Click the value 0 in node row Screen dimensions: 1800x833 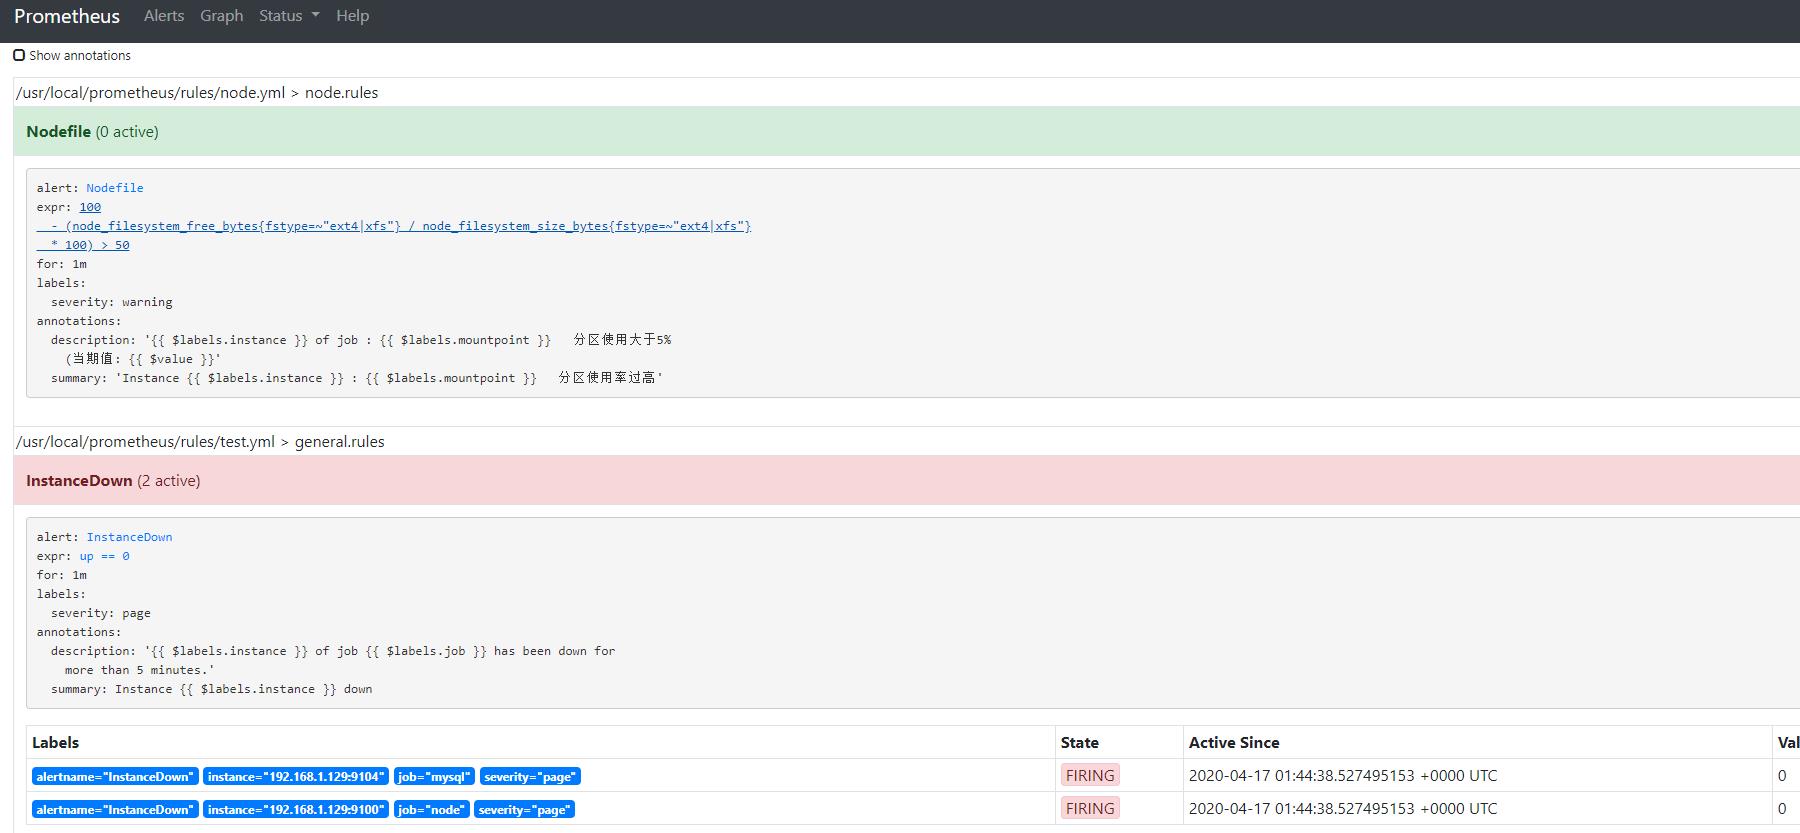[1782, 808]
